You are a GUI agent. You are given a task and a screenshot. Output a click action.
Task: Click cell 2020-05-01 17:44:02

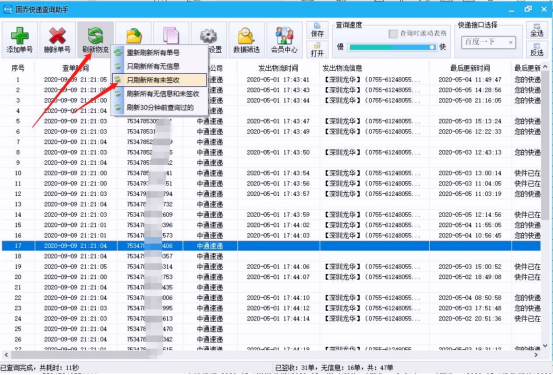pyautogui.click(x=279, y=225)
